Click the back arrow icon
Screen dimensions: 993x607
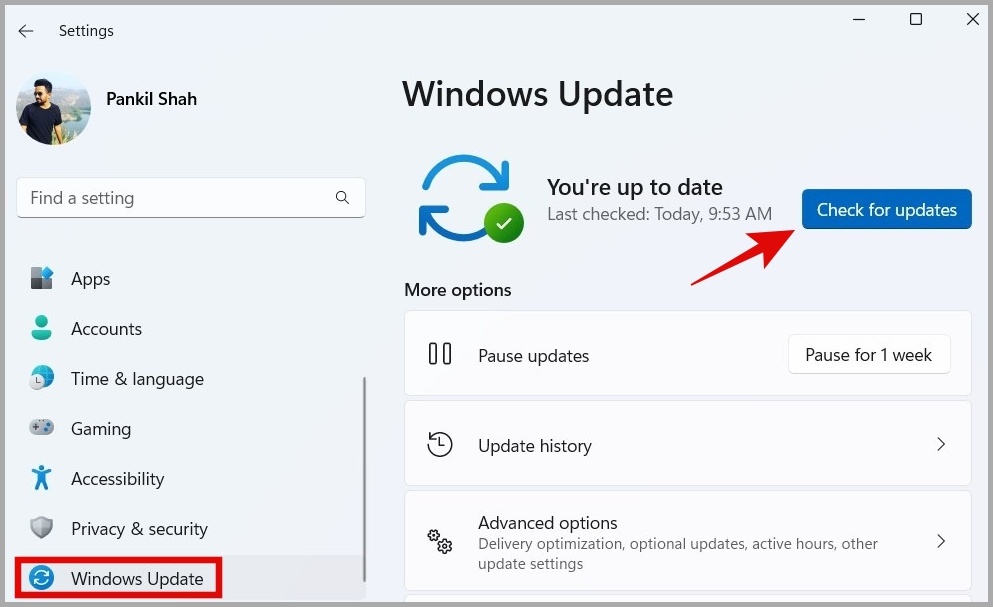click(x=25, y=30)
